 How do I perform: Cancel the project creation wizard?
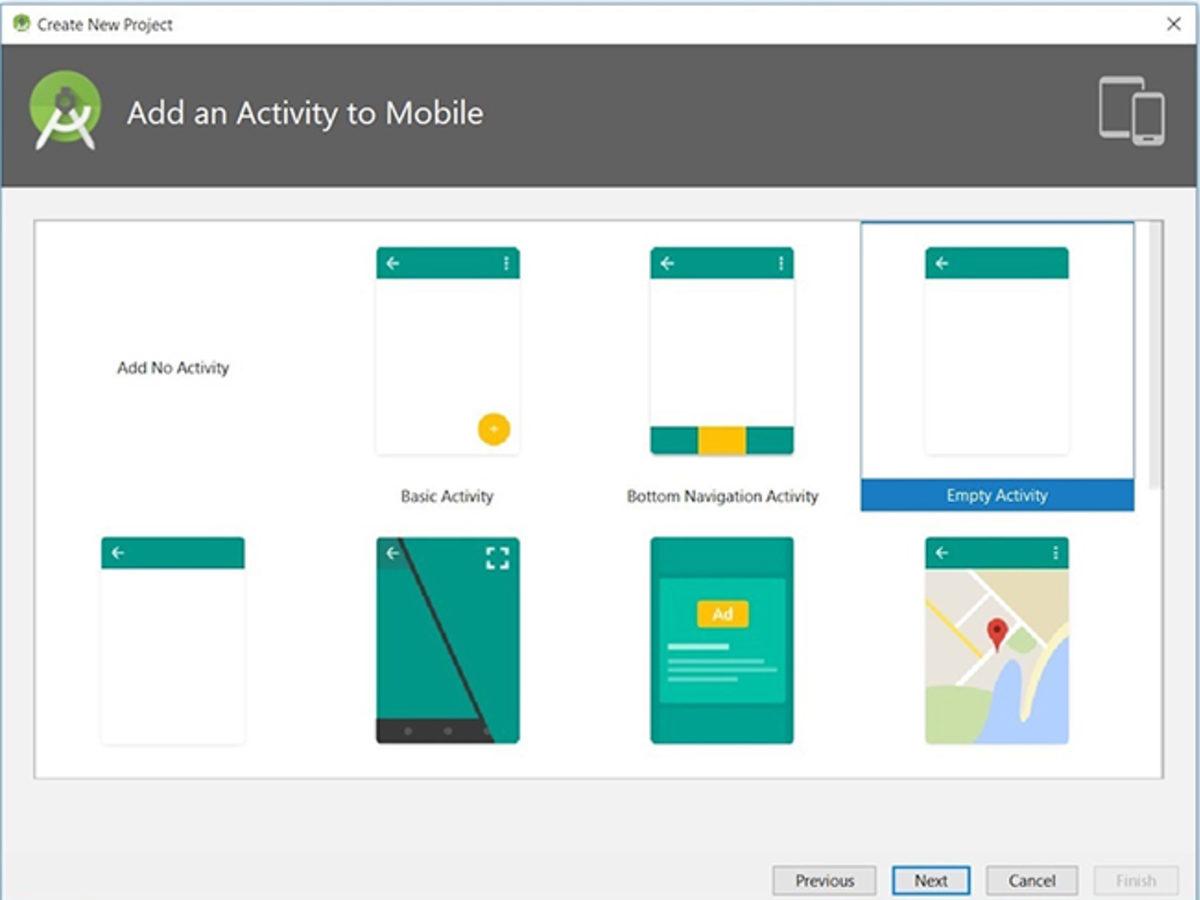point(1032,880)
